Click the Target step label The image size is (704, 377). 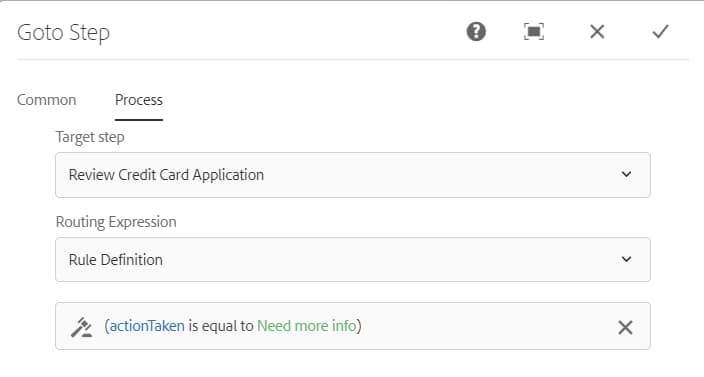[x=90, y=137]
